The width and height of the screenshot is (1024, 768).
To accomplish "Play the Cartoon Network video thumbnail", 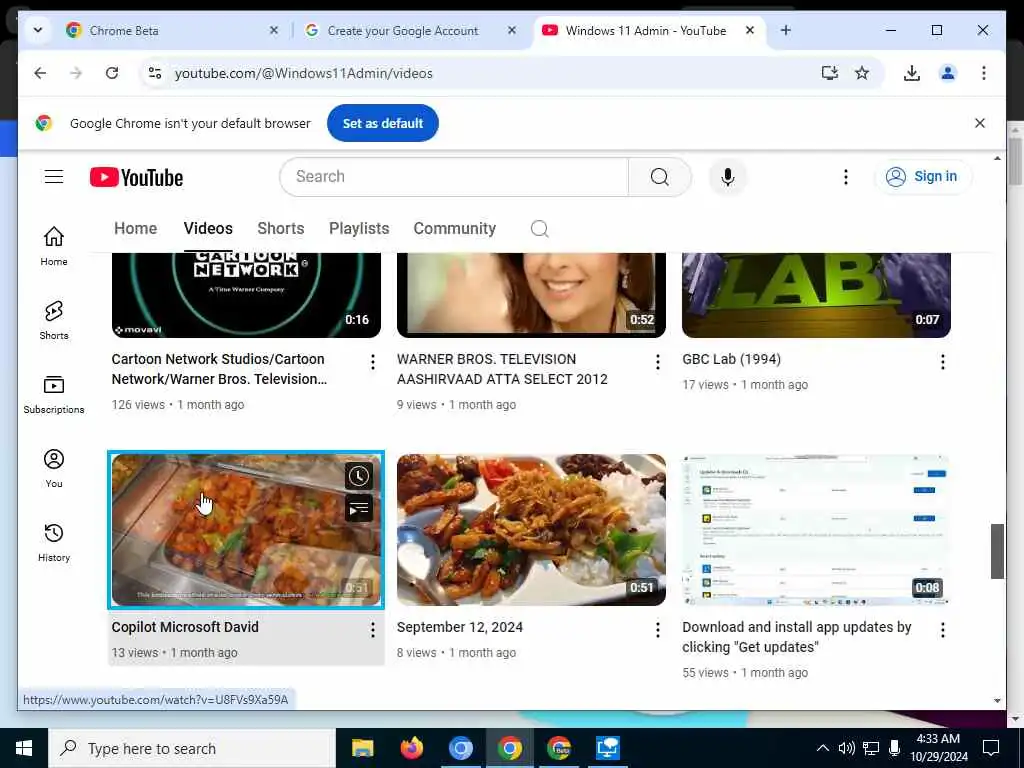I will [246, 295].
